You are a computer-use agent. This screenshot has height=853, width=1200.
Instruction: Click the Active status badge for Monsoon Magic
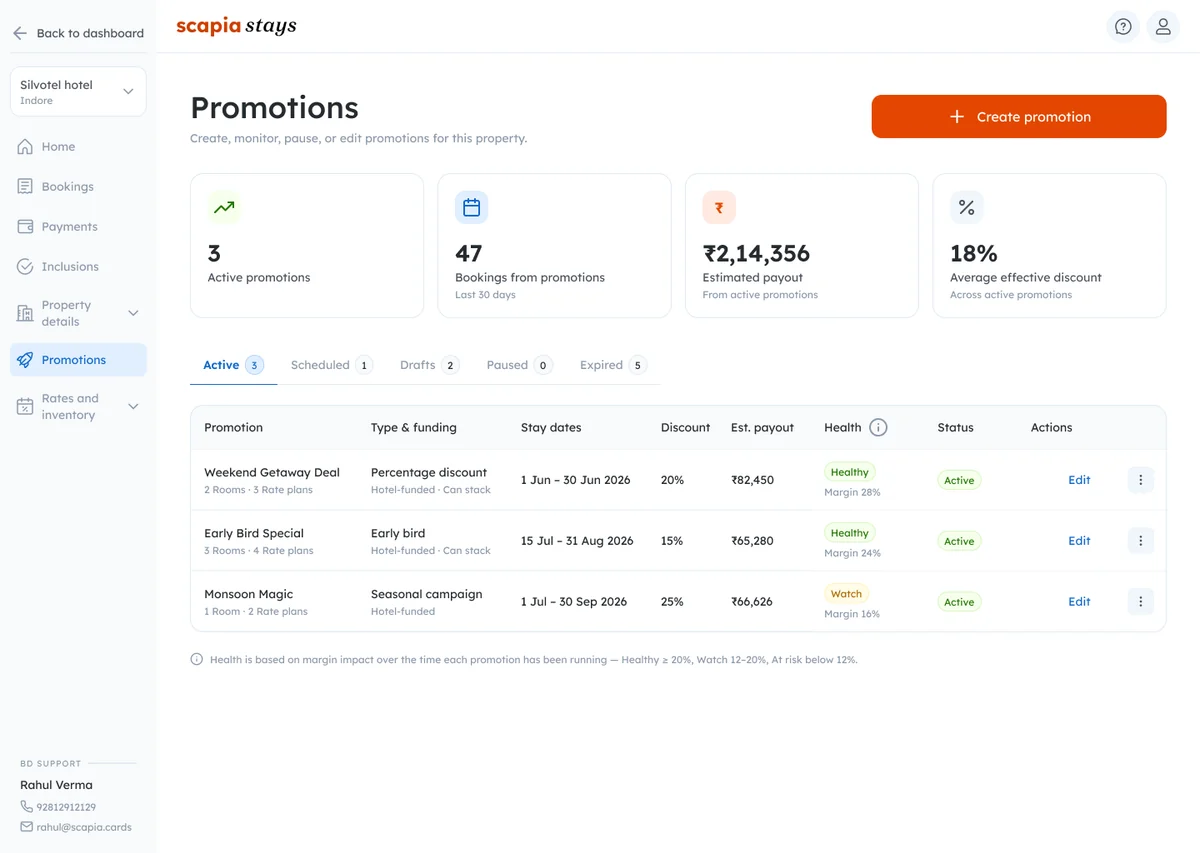[959, 602]
